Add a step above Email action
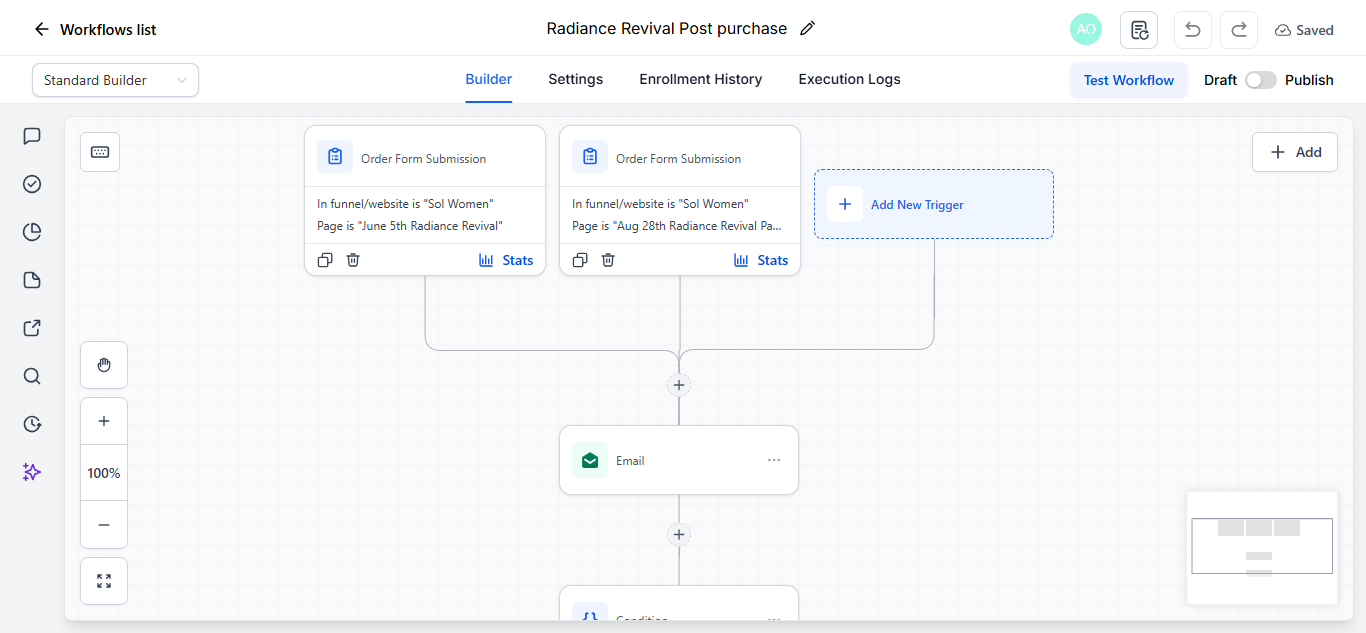1366x633 pixels. click(x=679, y=385)
